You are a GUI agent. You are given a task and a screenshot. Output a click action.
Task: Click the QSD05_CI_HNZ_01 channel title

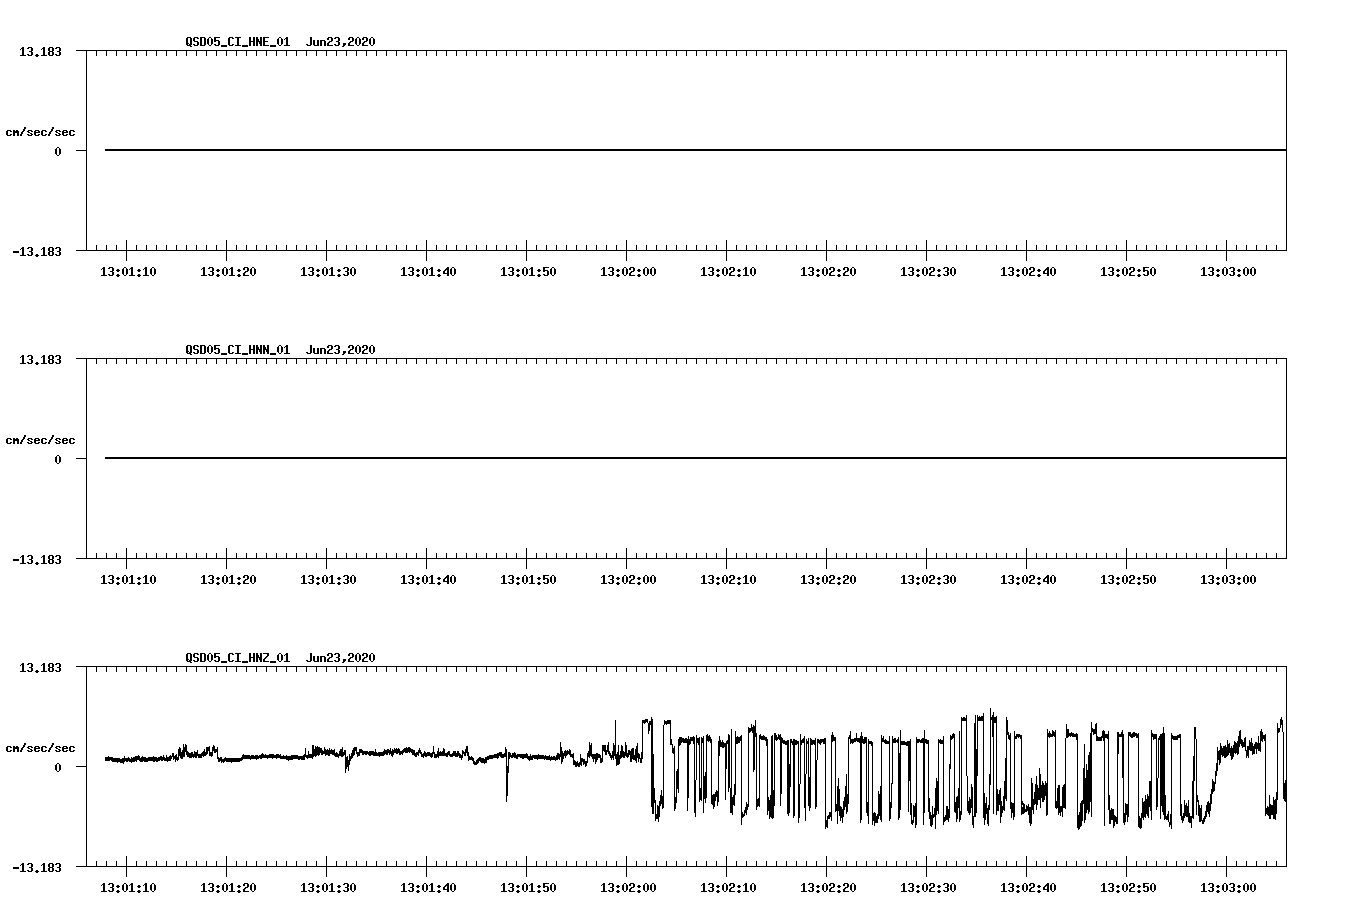click(238, 658)
